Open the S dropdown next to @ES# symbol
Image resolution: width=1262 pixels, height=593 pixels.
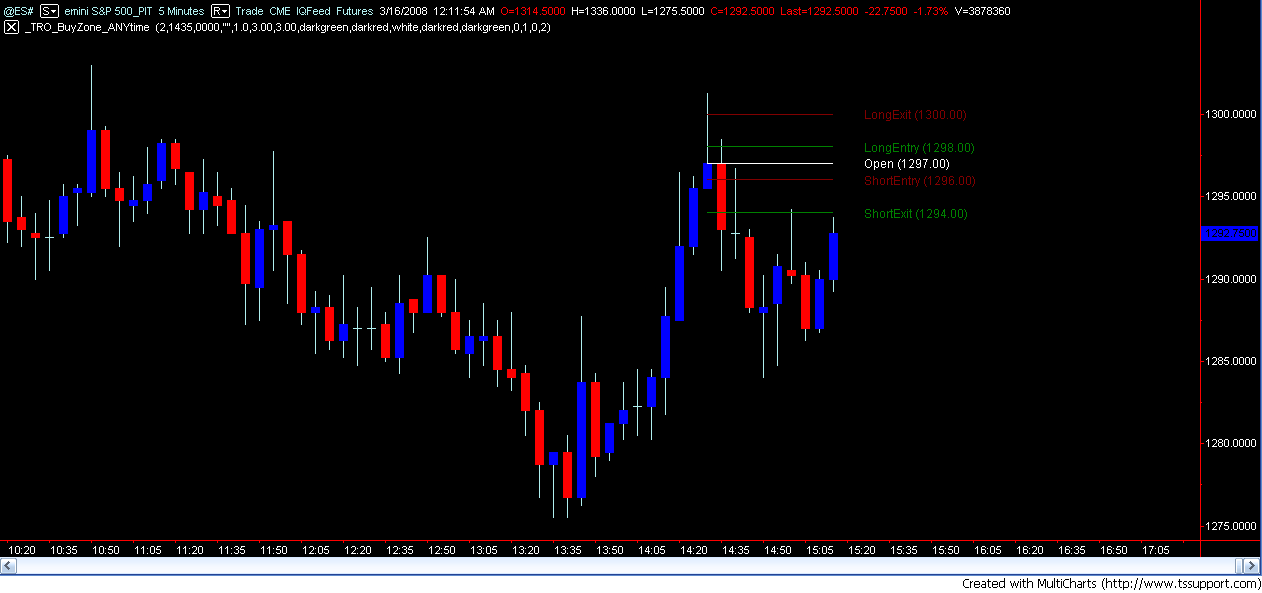click(x=48, y=11)
